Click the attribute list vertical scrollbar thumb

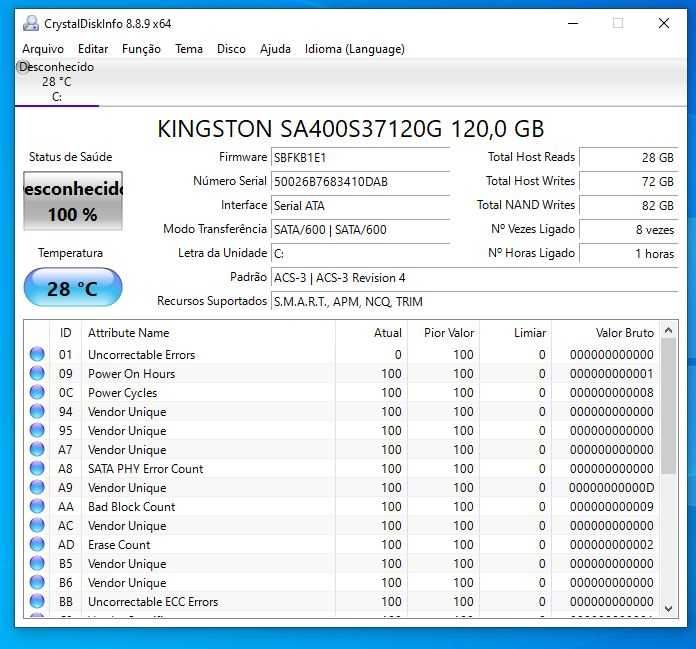click(668, 406)
